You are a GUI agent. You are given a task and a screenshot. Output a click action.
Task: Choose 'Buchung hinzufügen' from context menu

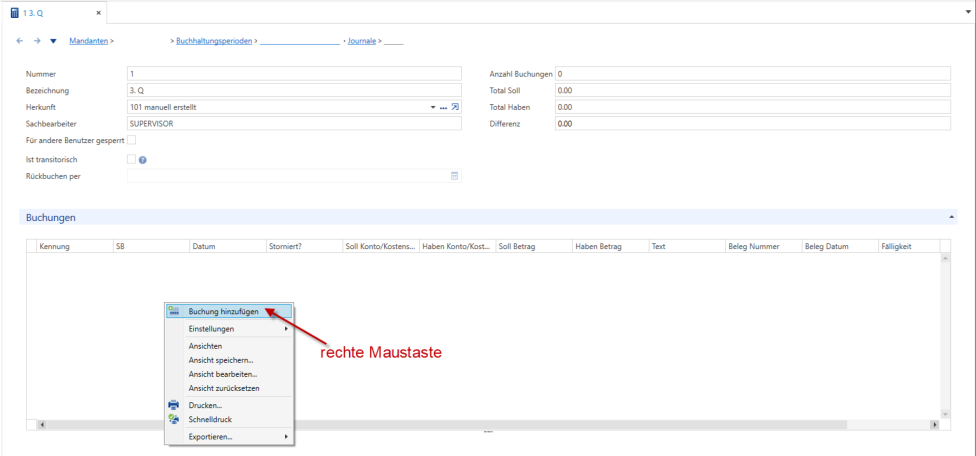(229, 311)
